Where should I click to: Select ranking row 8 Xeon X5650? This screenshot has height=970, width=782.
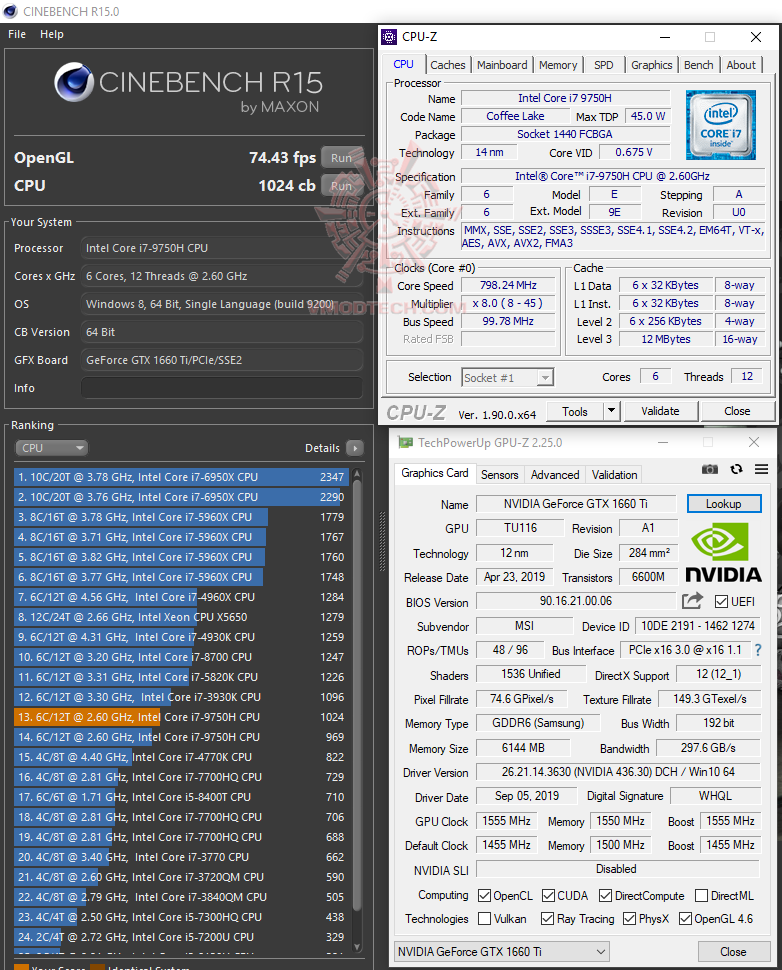coord(181,617)
